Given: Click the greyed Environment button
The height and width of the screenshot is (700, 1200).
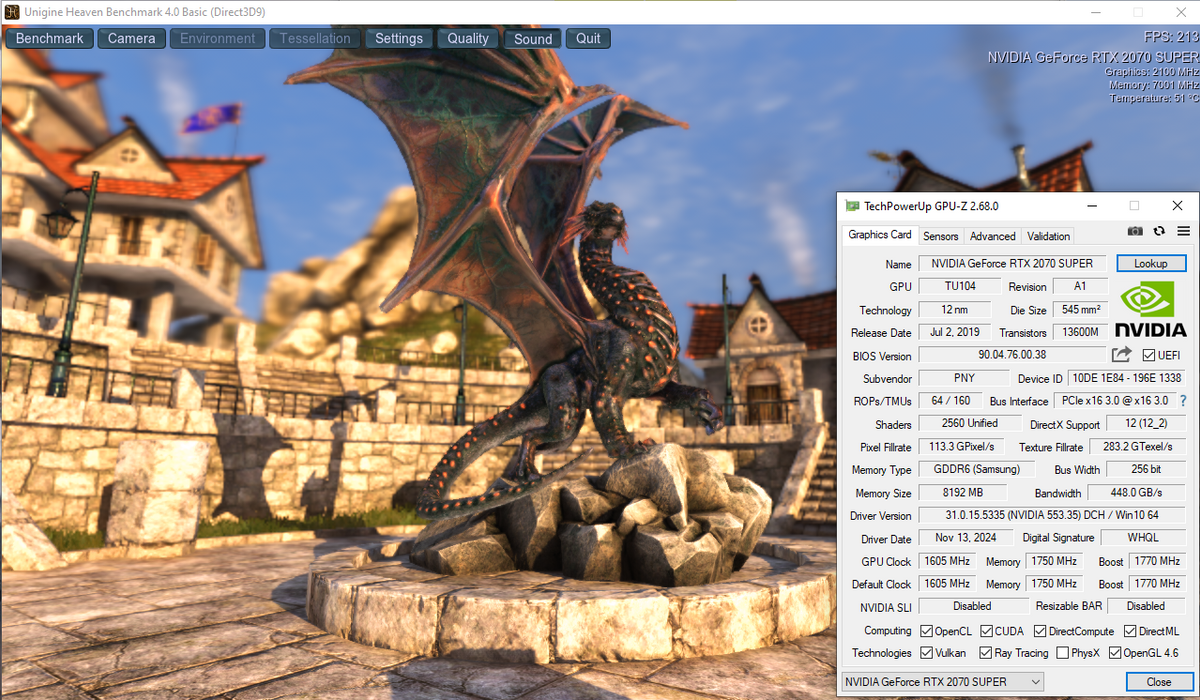Looking at the screenshot, I should tap(218, 38).
